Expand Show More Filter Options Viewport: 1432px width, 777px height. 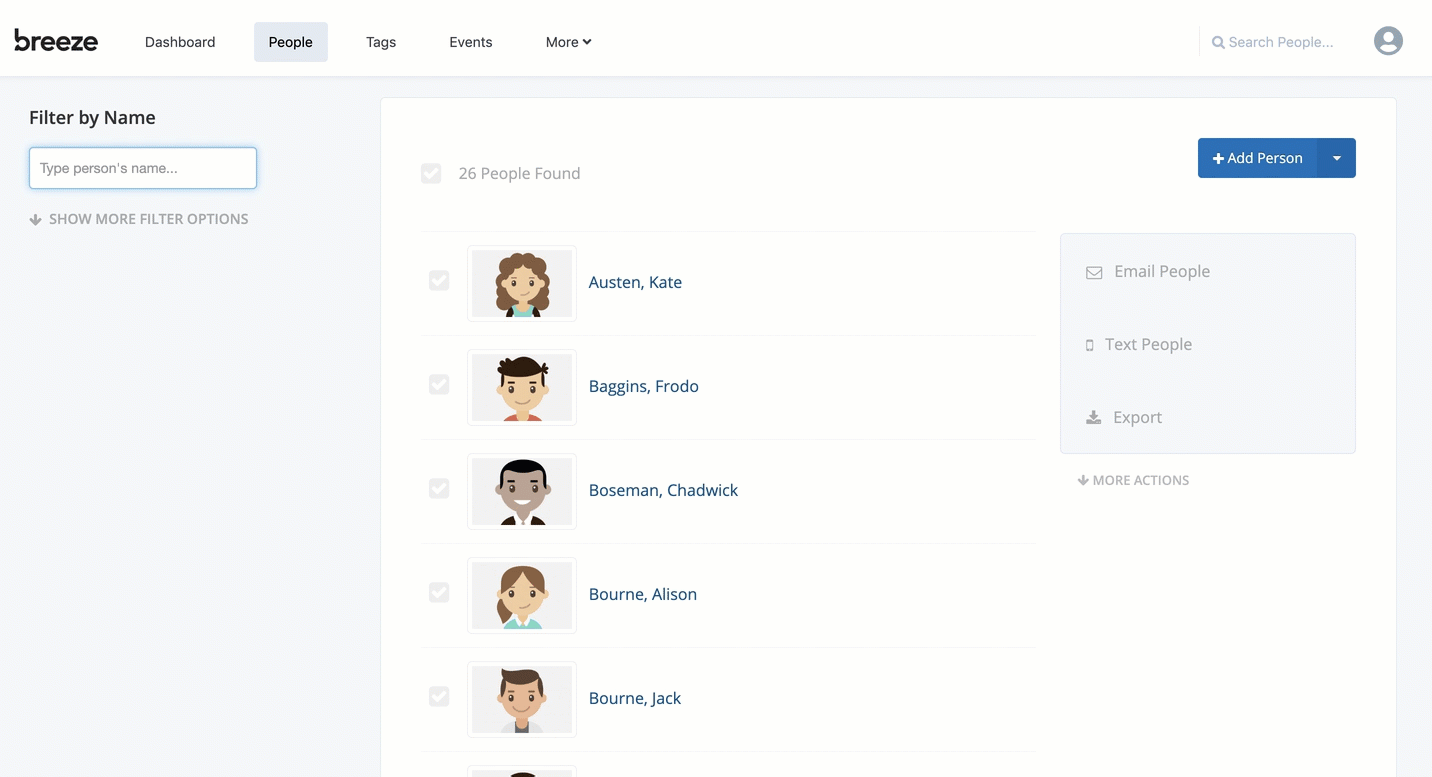point(139,219)
